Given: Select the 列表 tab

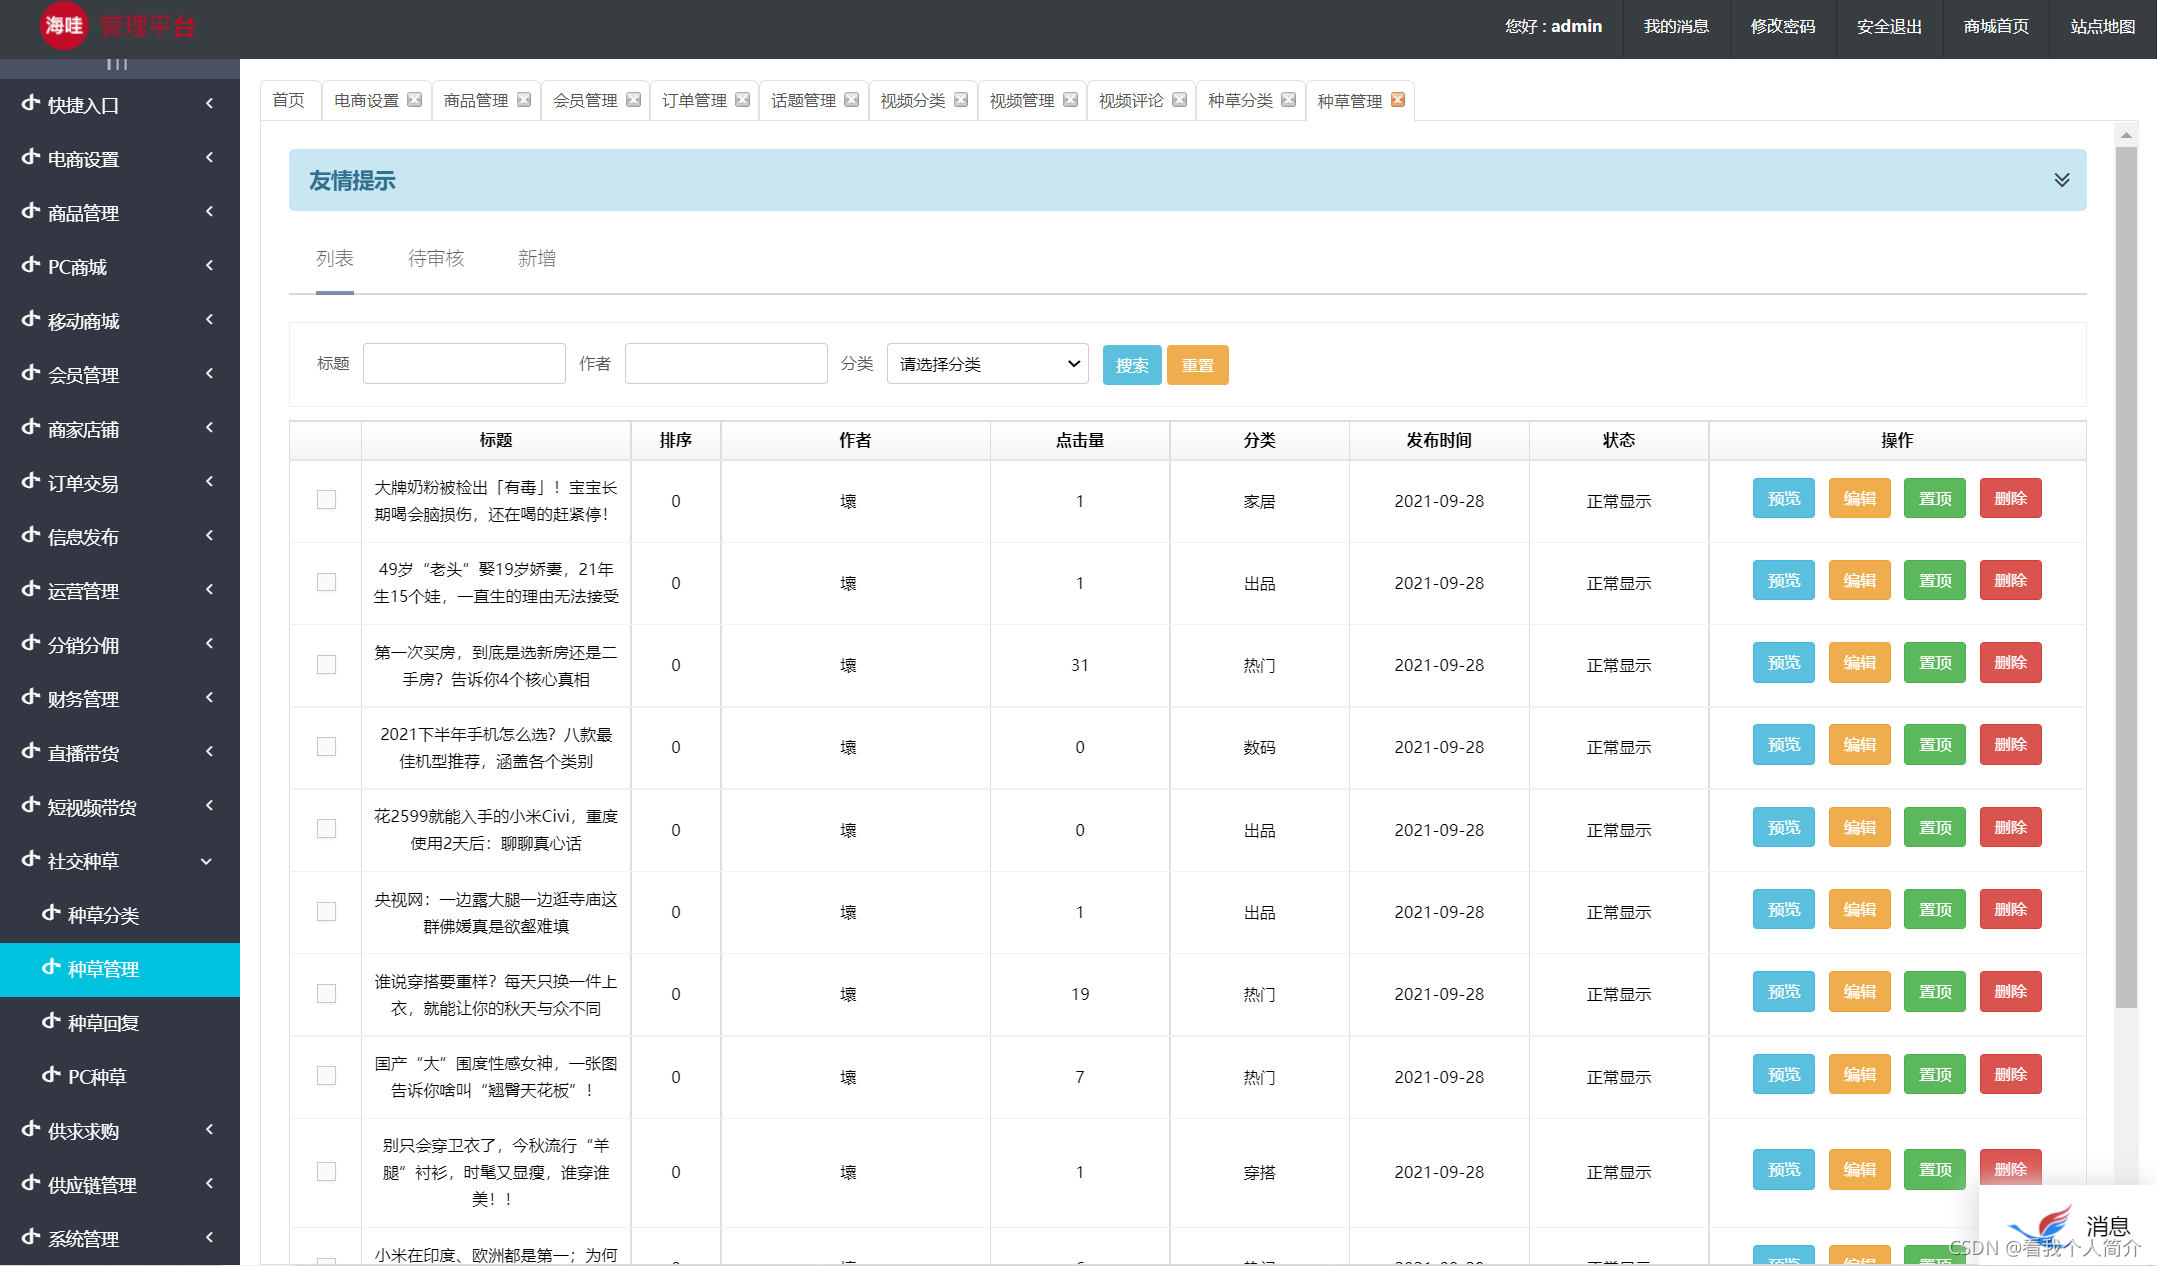Looking at the screenshot, I should pos(335,259).
